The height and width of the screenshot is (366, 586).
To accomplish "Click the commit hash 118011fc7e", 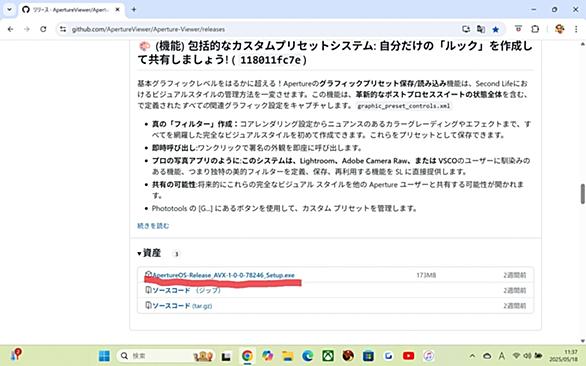I will coord(271,60).
